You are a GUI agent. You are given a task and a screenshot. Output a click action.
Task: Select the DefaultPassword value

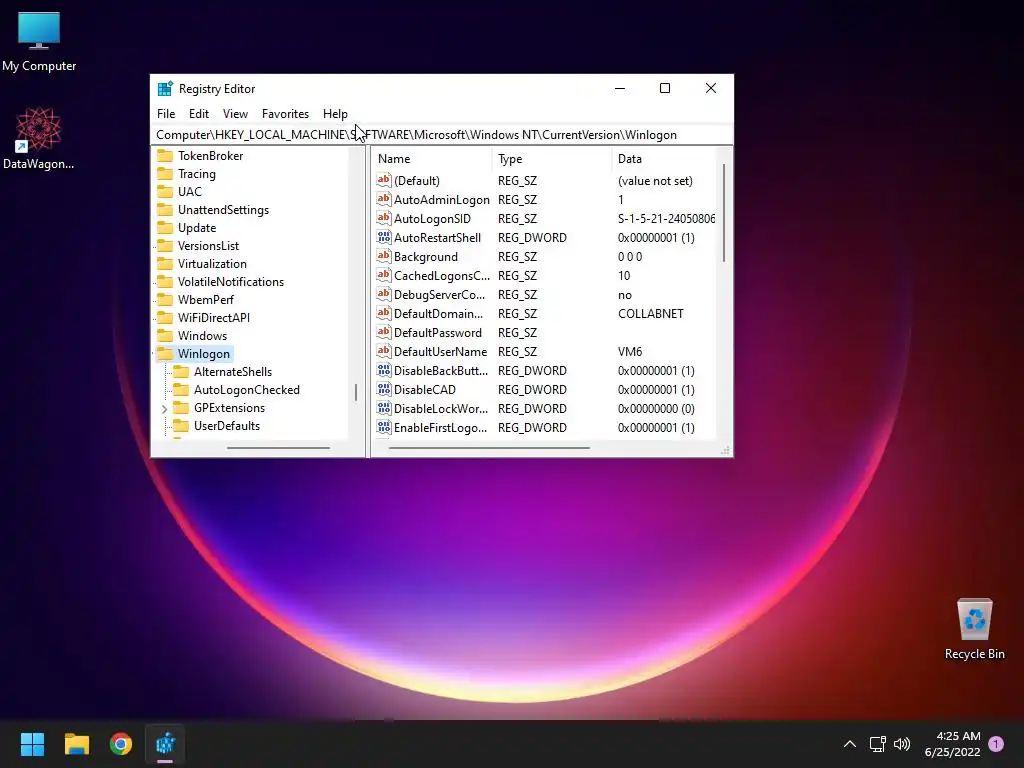click(438, 332)
